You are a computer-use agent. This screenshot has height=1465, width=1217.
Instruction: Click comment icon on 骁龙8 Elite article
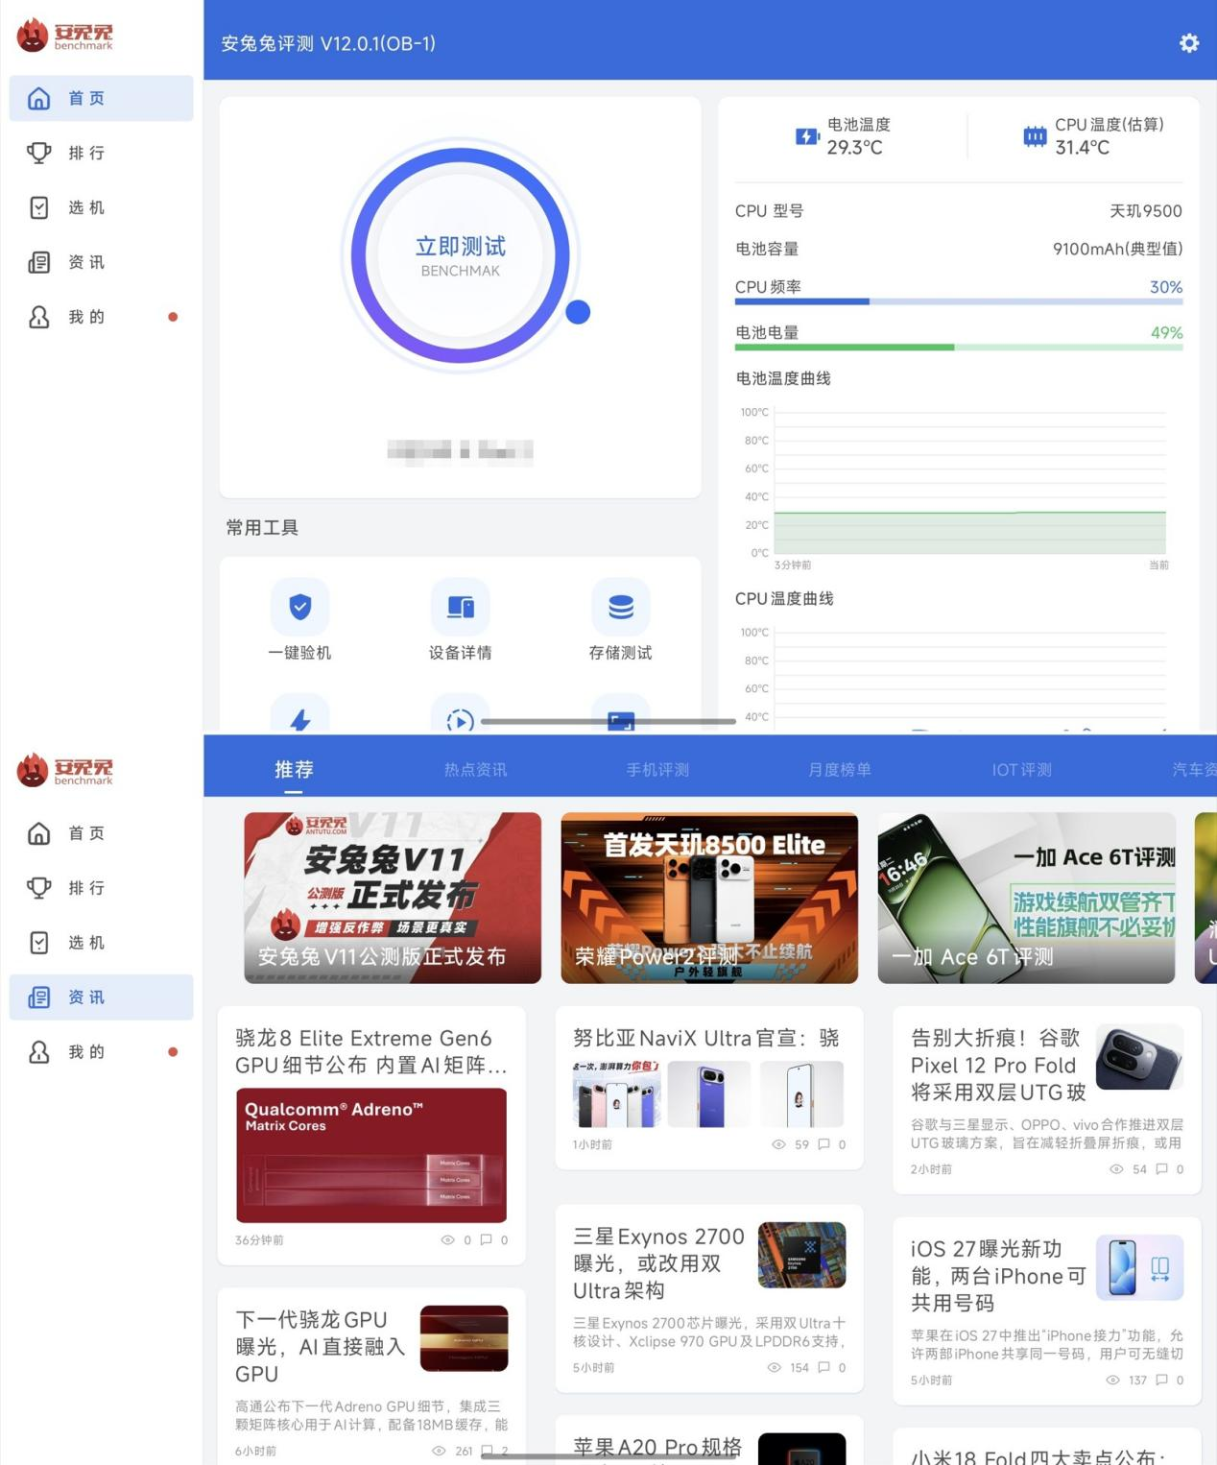(x=486, y=1240)
